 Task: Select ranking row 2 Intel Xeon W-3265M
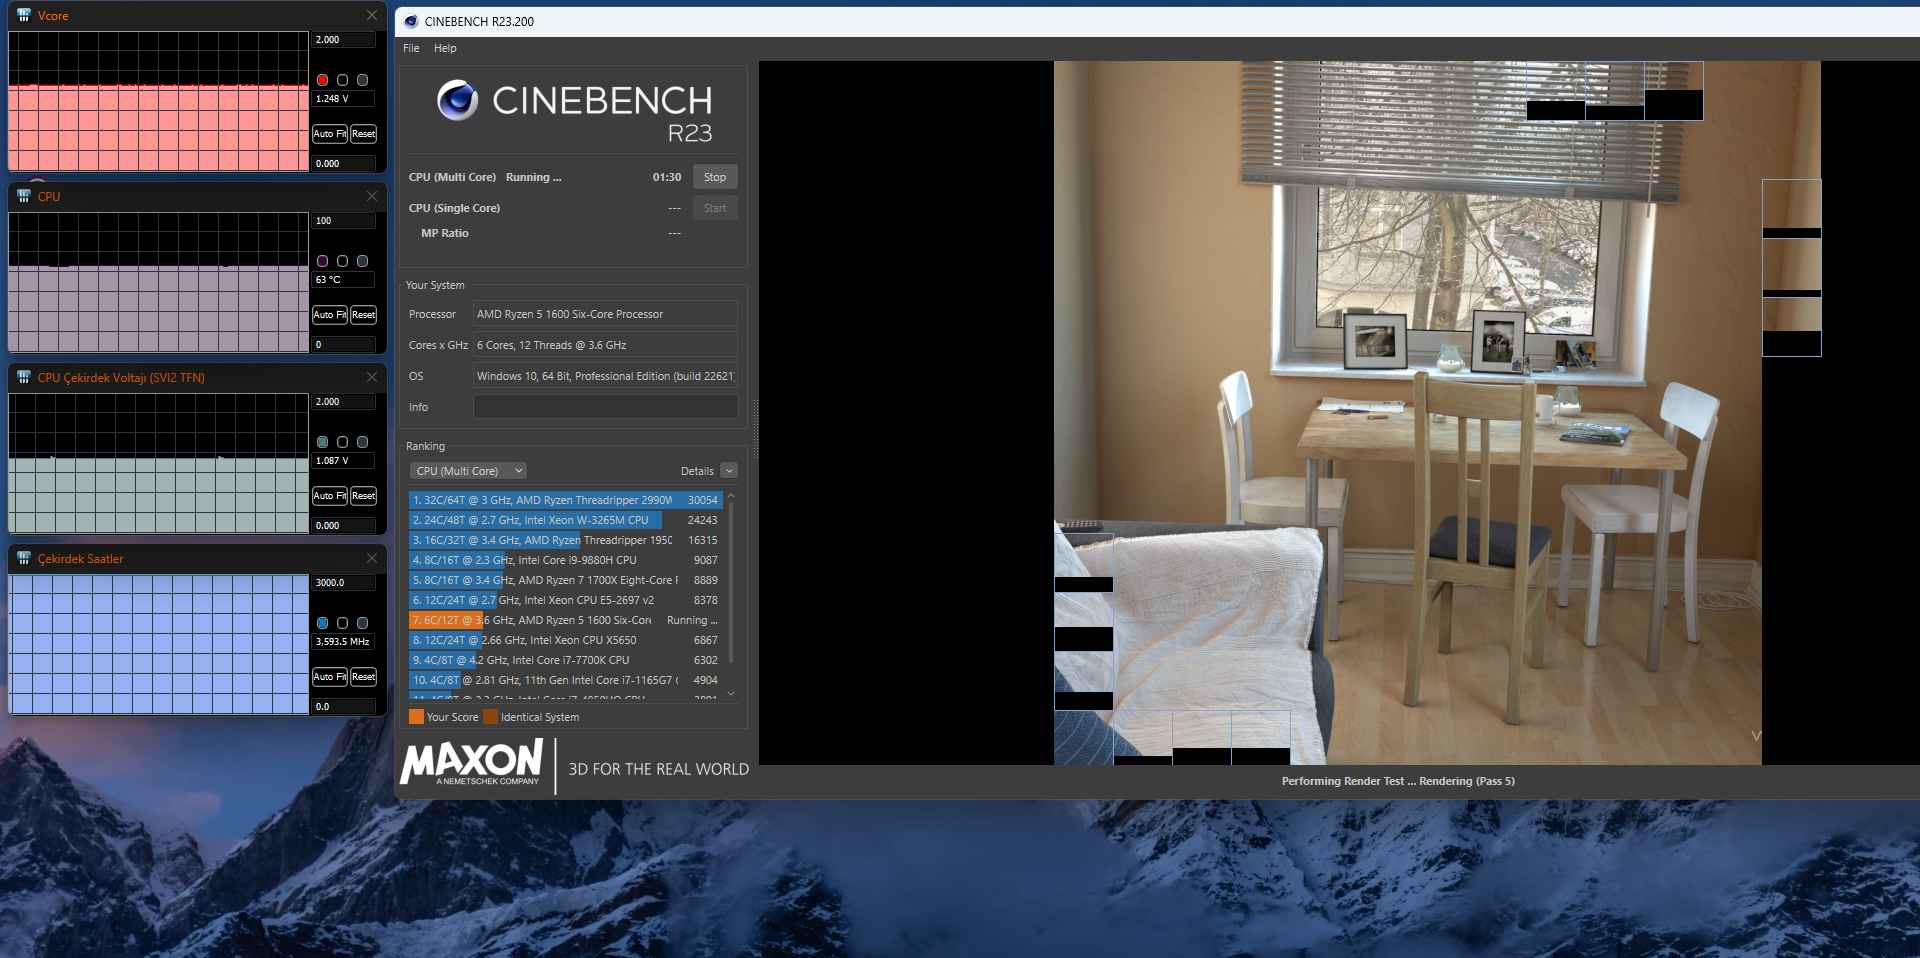click(x=565, y=520)
